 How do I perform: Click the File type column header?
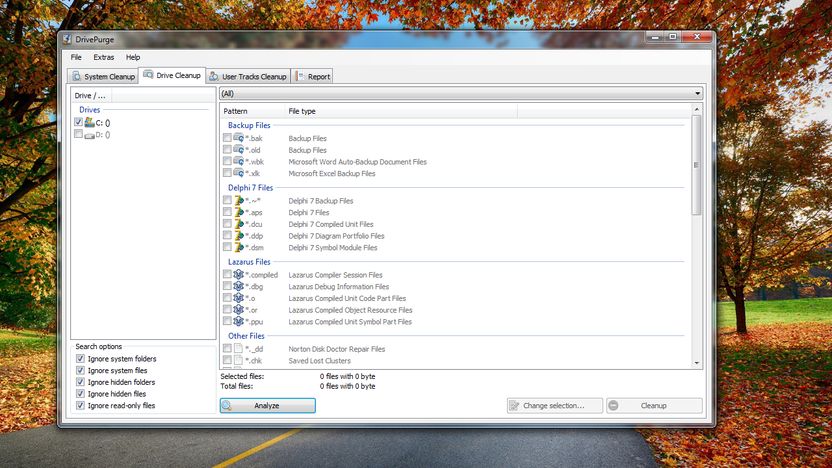[x=401, y=111]
